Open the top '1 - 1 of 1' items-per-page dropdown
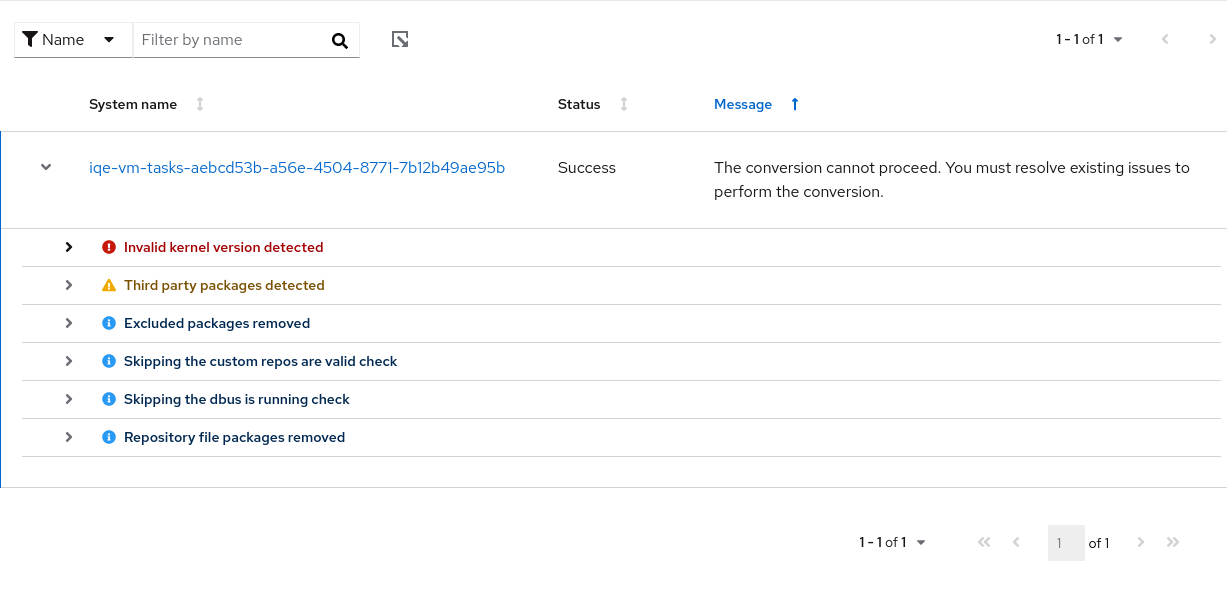The height and width of the screenshot is (590, 1227). (1117, 39)
